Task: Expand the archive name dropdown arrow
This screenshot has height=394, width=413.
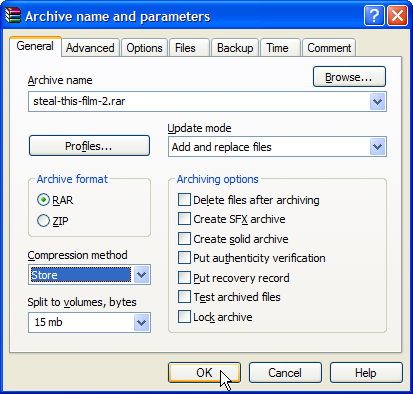Action: [377, 101]
